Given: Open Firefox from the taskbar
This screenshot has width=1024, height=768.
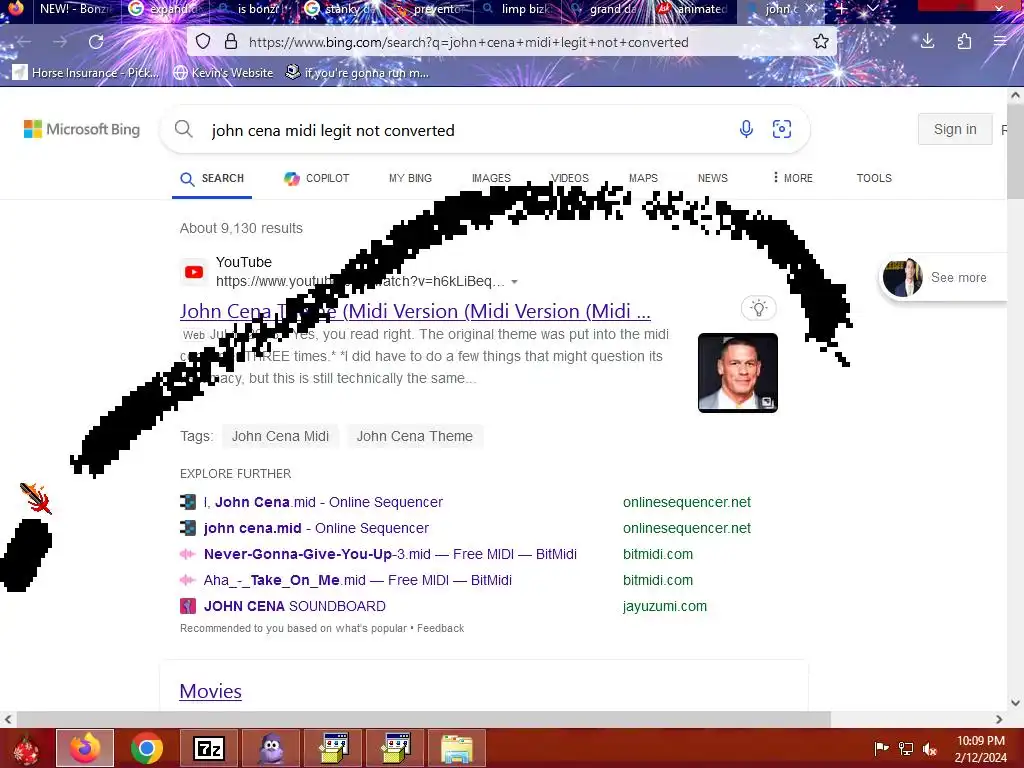Looking at the screenshot, I should pyautogui.click(x=85, y=748).
